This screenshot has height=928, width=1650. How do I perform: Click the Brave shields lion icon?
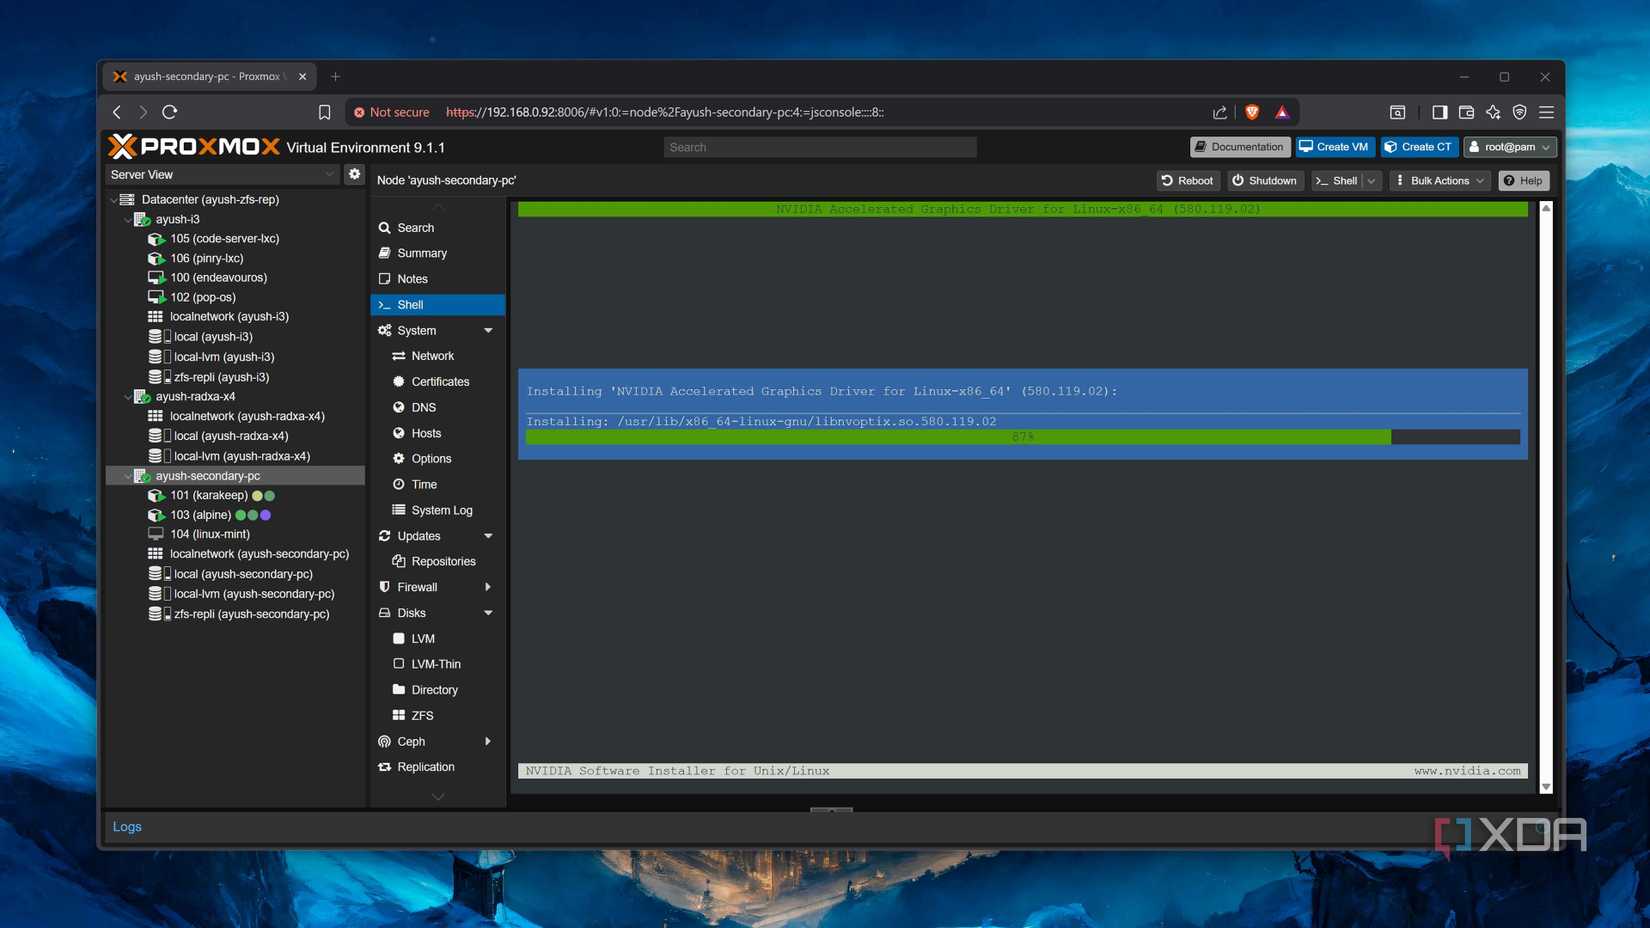tap(1251, 112)
